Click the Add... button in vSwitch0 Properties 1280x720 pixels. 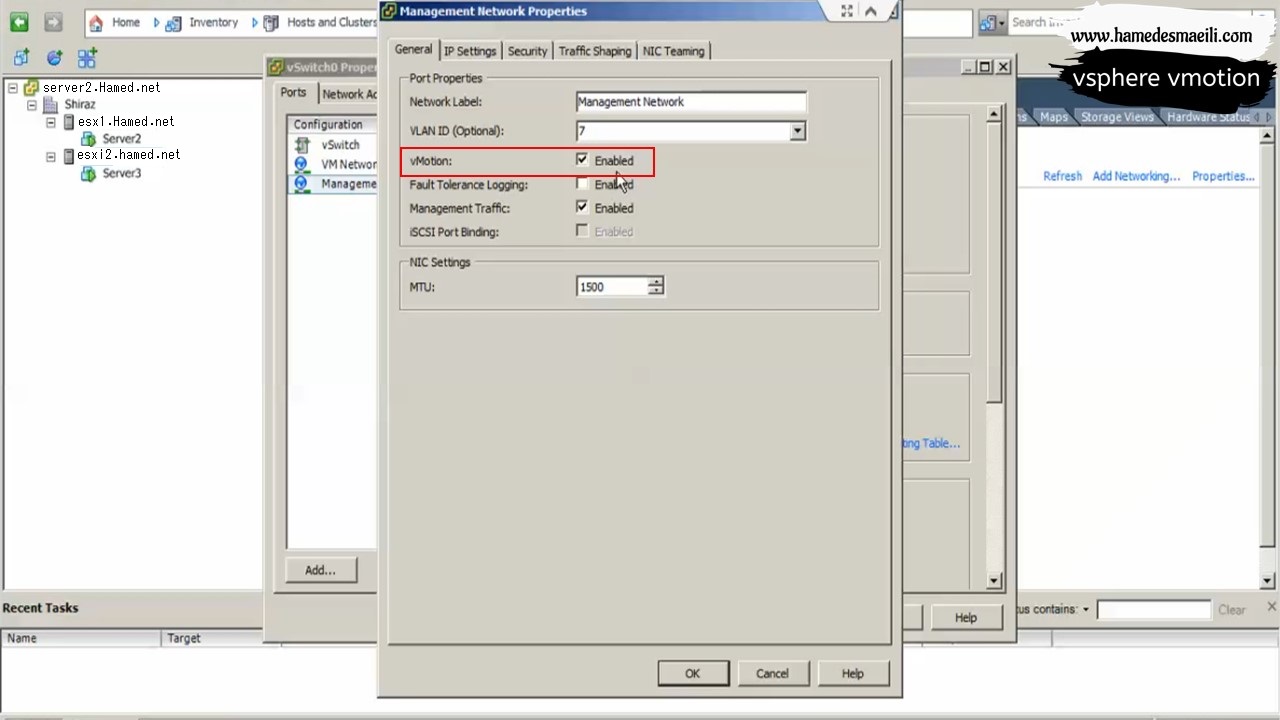(x=320, y=570)
